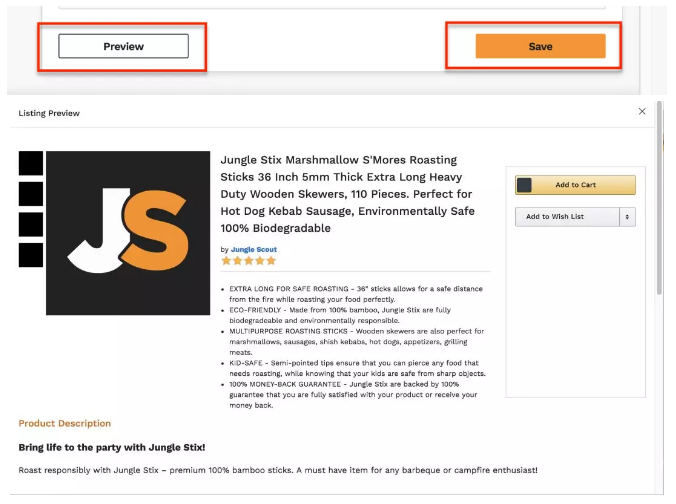Click the five-star rating icons
Screen dimensions: 676x504
pyautogui.click(x=248, y=260)
